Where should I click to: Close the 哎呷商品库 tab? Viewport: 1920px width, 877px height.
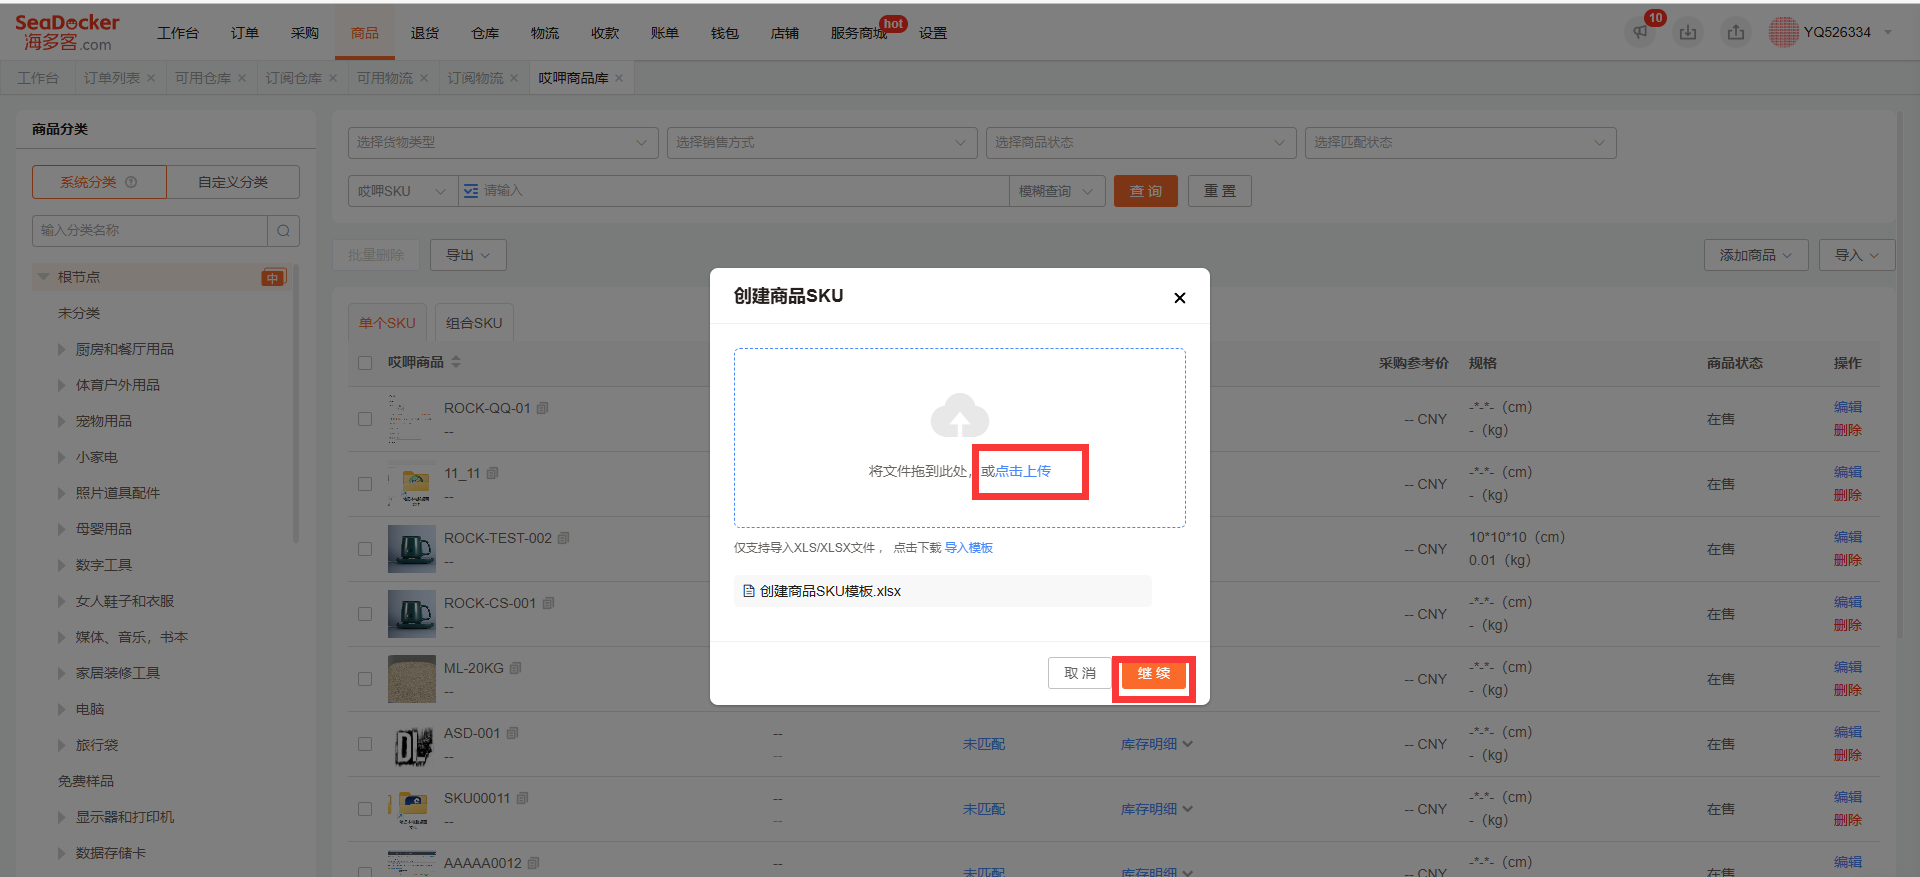[619, 78]
